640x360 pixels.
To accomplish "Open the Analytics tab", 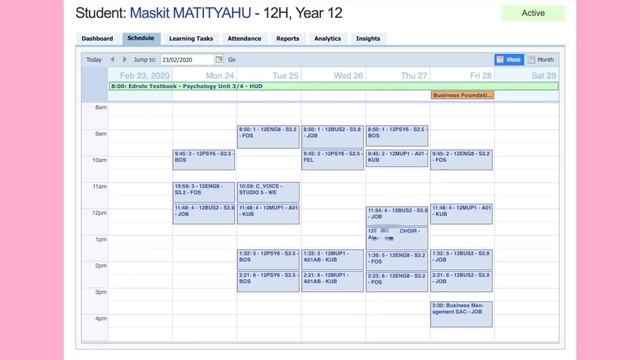I will coord(327,38).
